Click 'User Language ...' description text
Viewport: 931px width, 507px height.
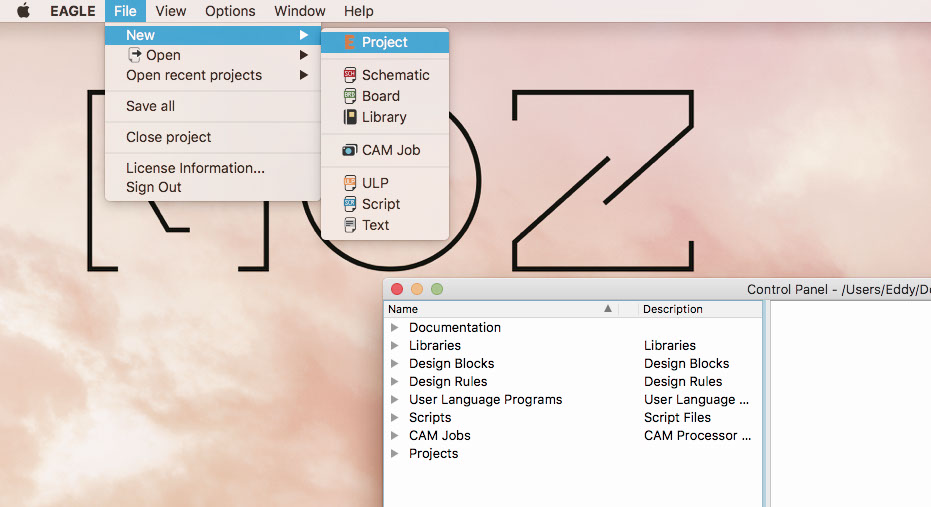696,400
